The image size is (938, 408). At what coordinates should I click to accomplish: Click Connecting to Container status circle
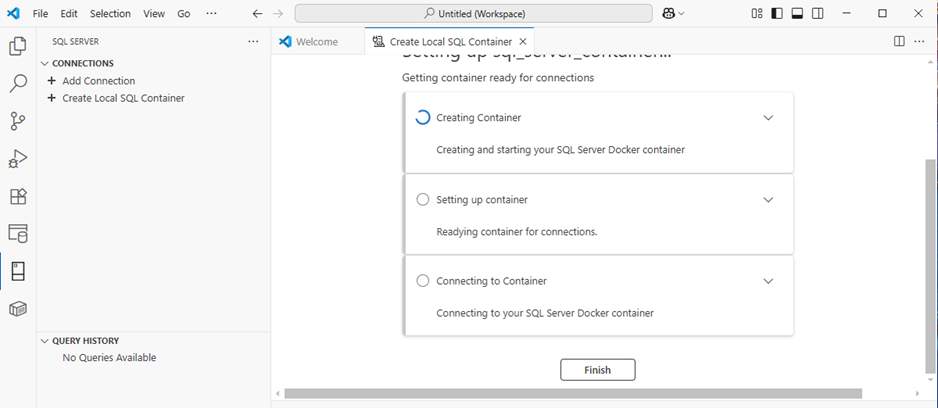(x=422, y=281)
